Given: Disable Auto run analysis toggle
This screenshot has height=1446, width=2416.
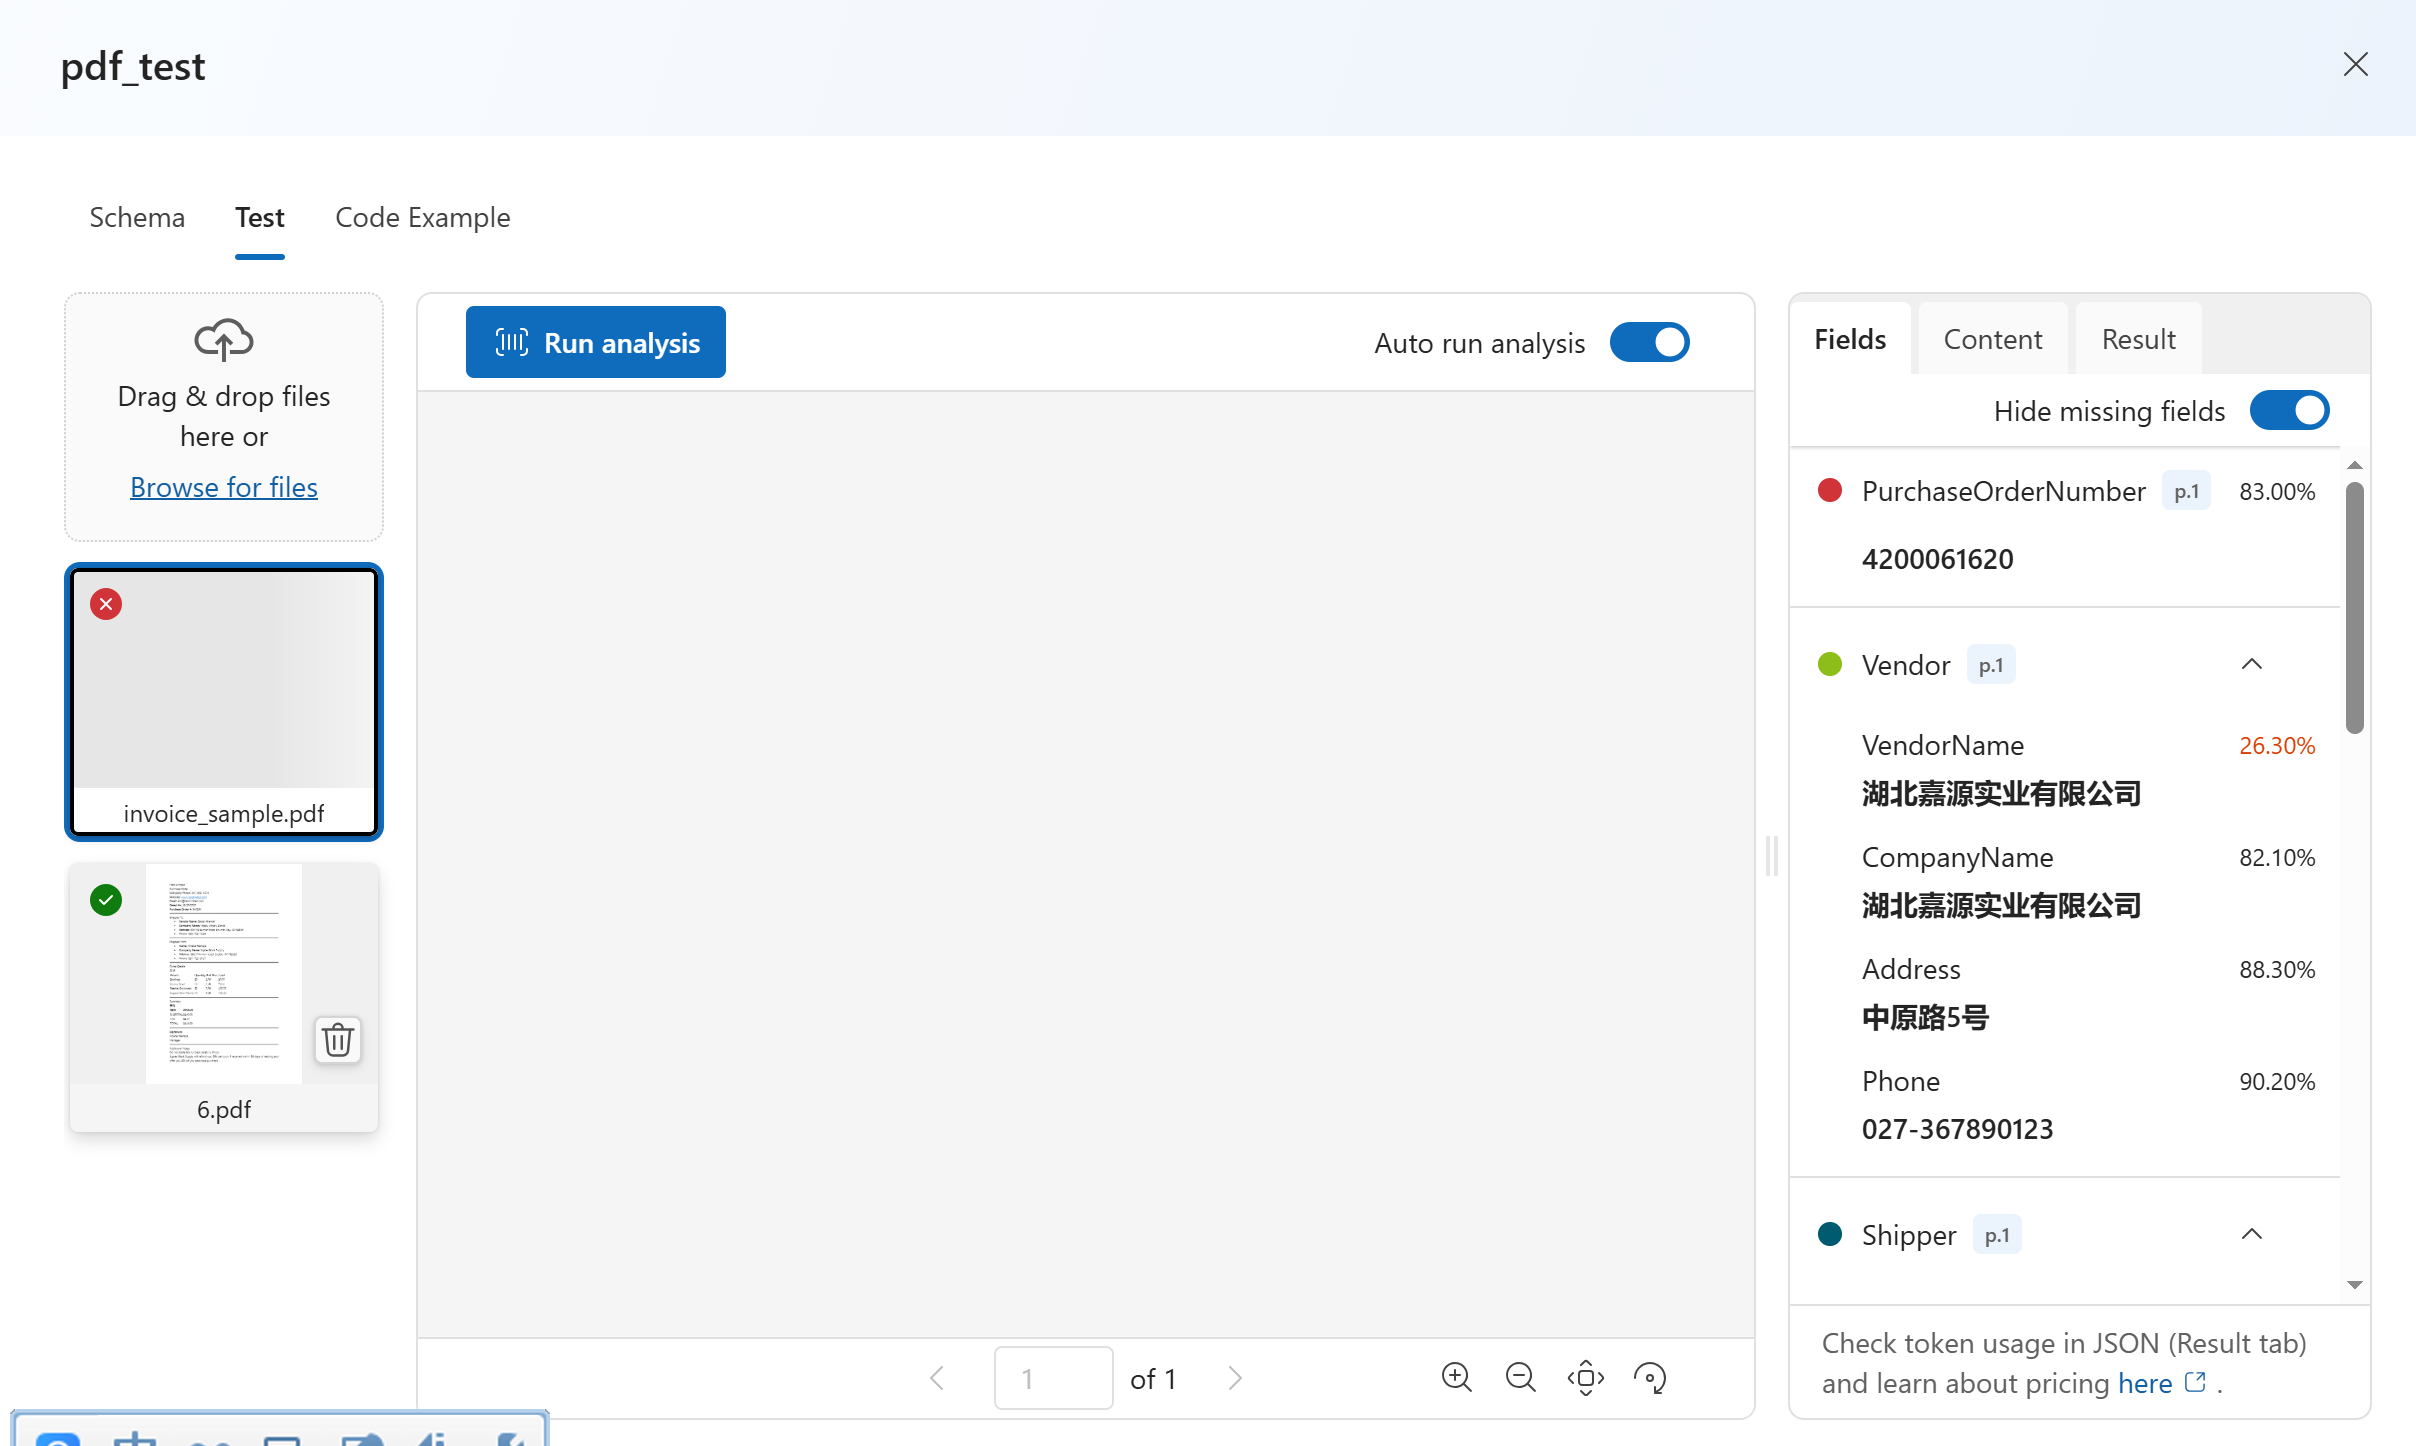Looking at the screenshot, I should click(1649, 342).
